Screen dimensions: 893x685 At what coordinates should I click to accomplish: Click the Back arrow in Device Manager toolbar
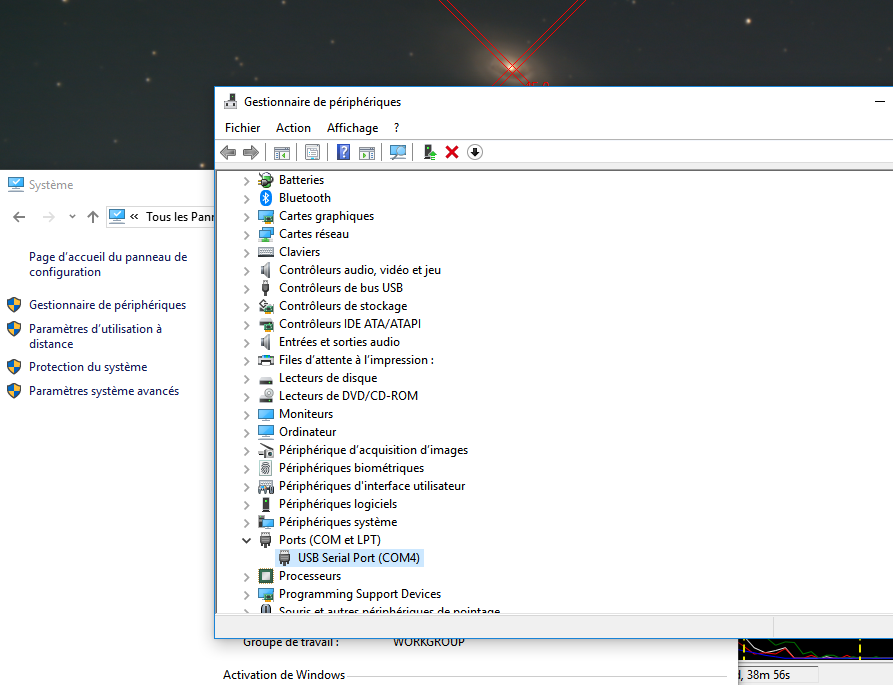(x=228, y=153)
